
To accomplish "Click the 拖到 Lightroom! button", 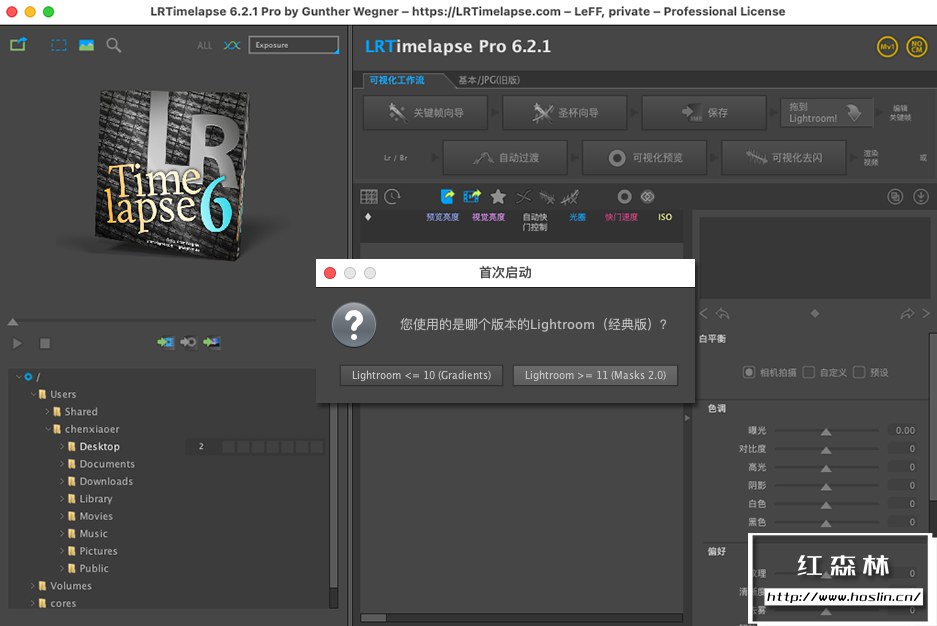I will point(827,112).
